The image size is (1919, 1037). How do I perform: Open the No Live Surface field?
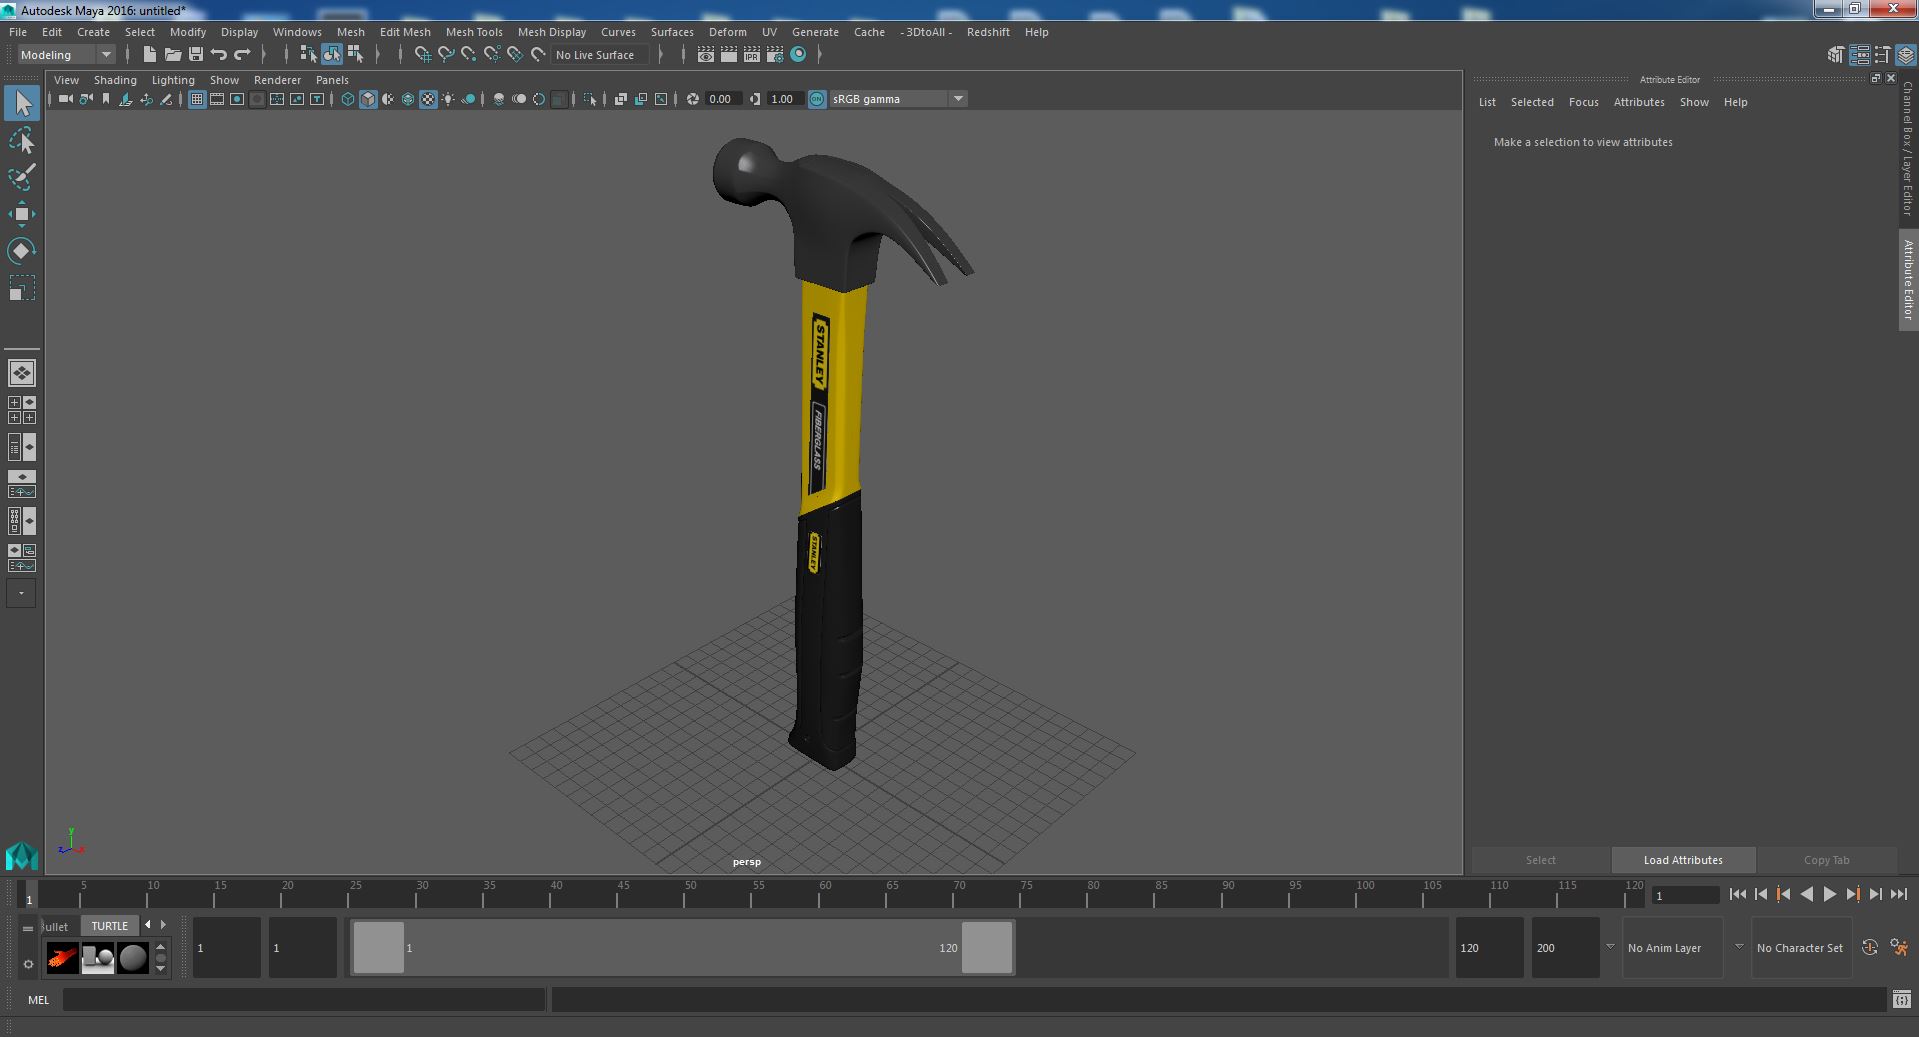pyautogui.click(x=601, y=55)
